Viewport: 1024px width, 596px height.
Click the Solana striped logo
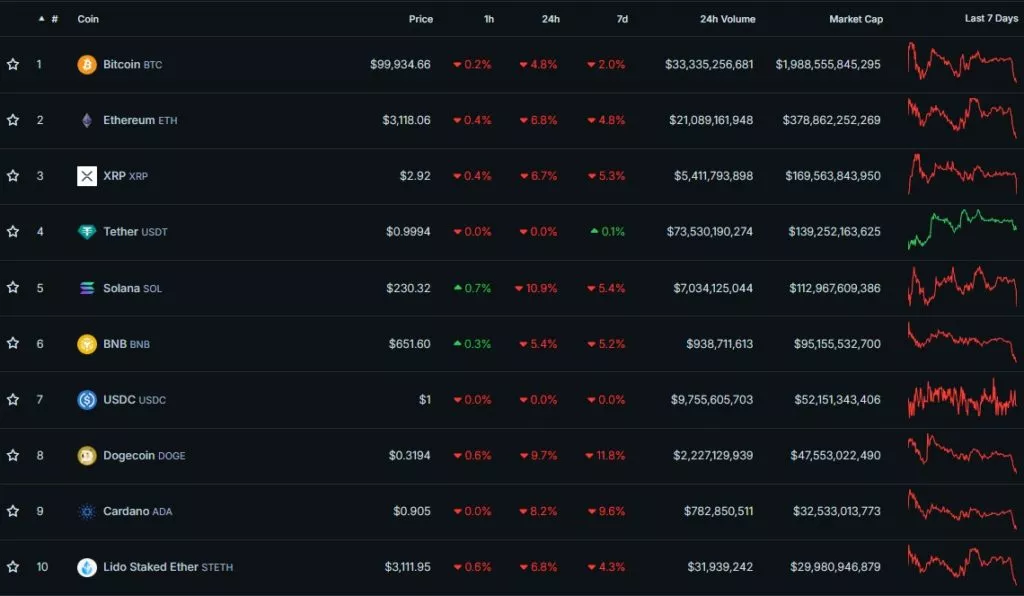coord(87,288)
